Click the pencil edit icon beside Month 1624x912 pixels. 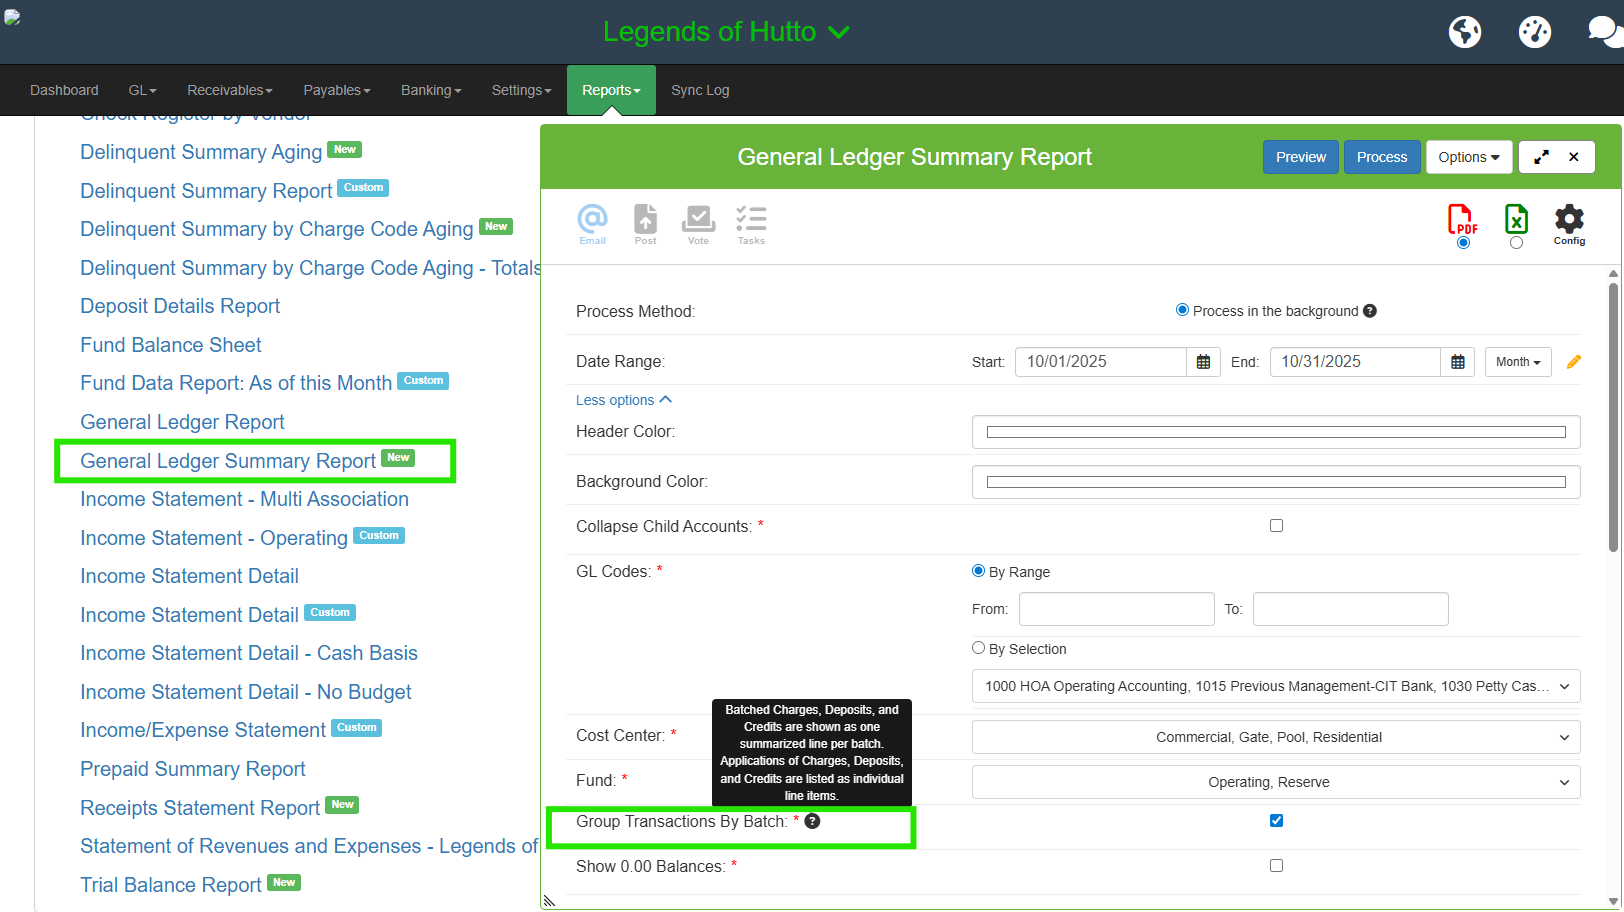pos(1574,362)
